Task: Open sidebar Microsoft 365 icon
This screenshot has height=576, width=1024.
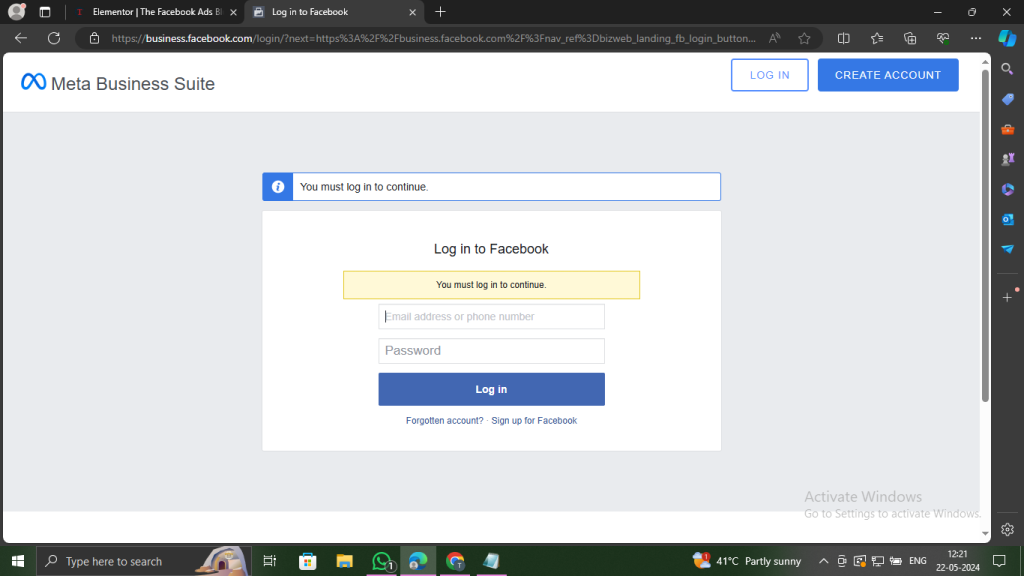Action: click(1008, 189)
